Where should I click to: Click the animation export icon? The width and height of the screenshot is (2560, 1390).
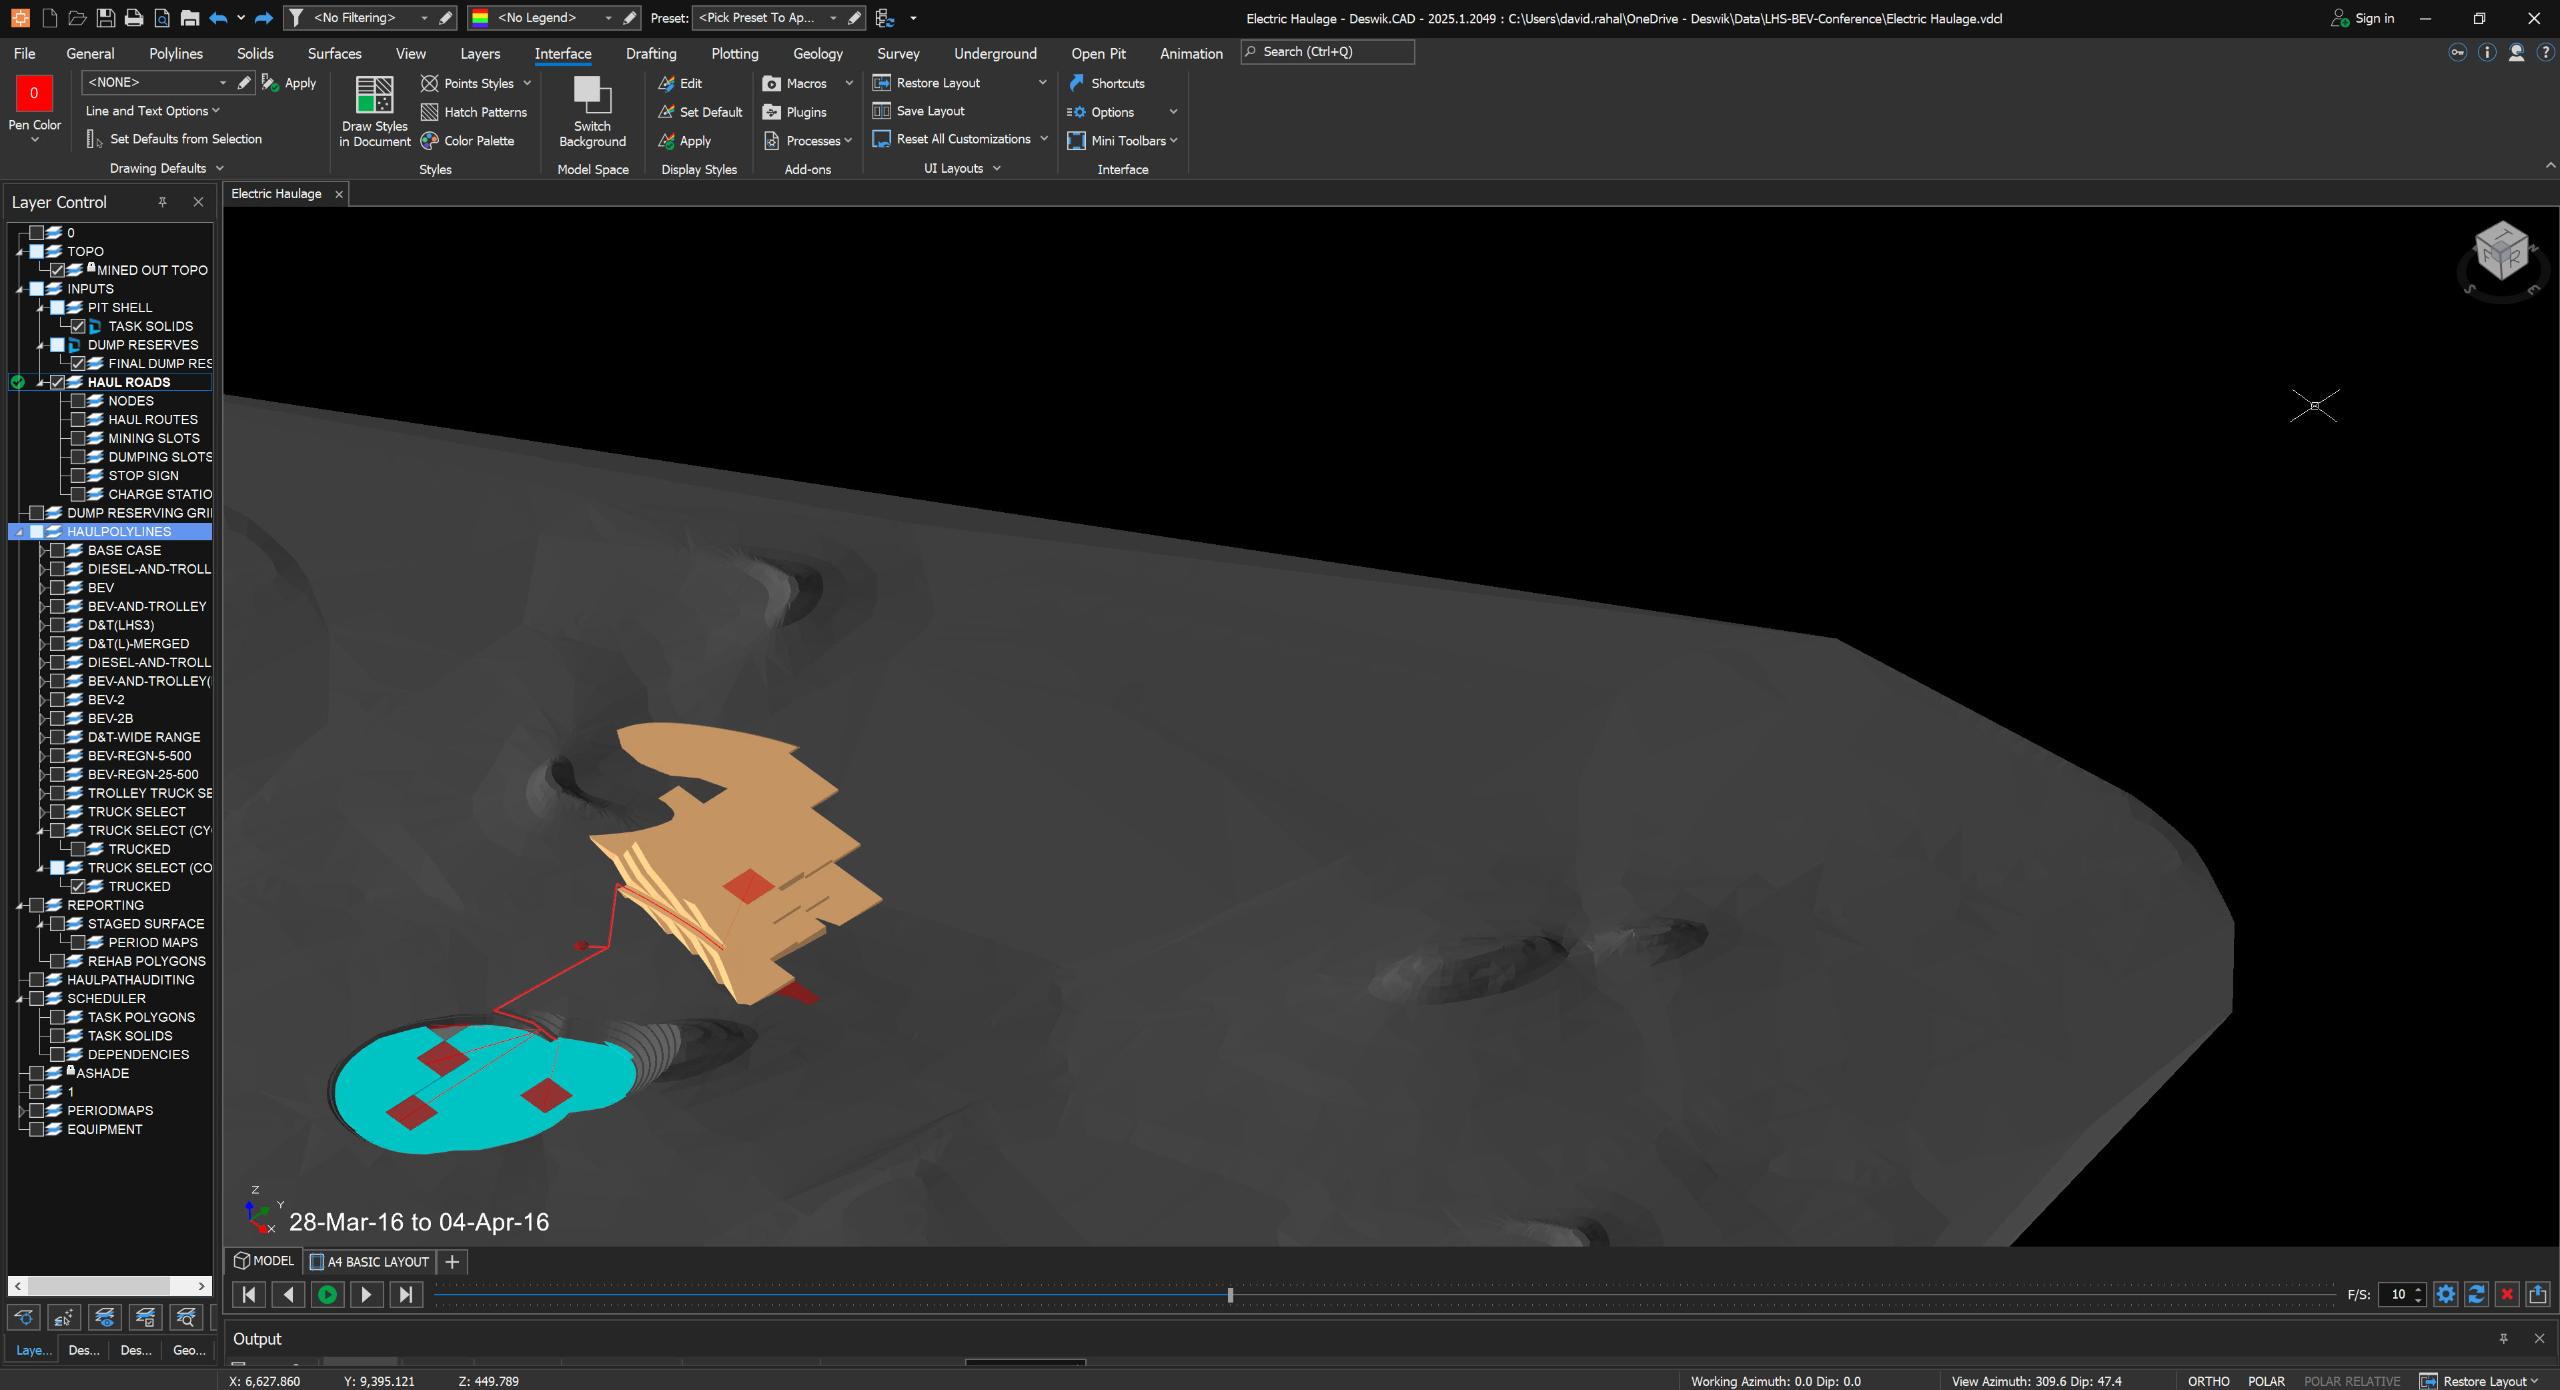point(2538,1295)
